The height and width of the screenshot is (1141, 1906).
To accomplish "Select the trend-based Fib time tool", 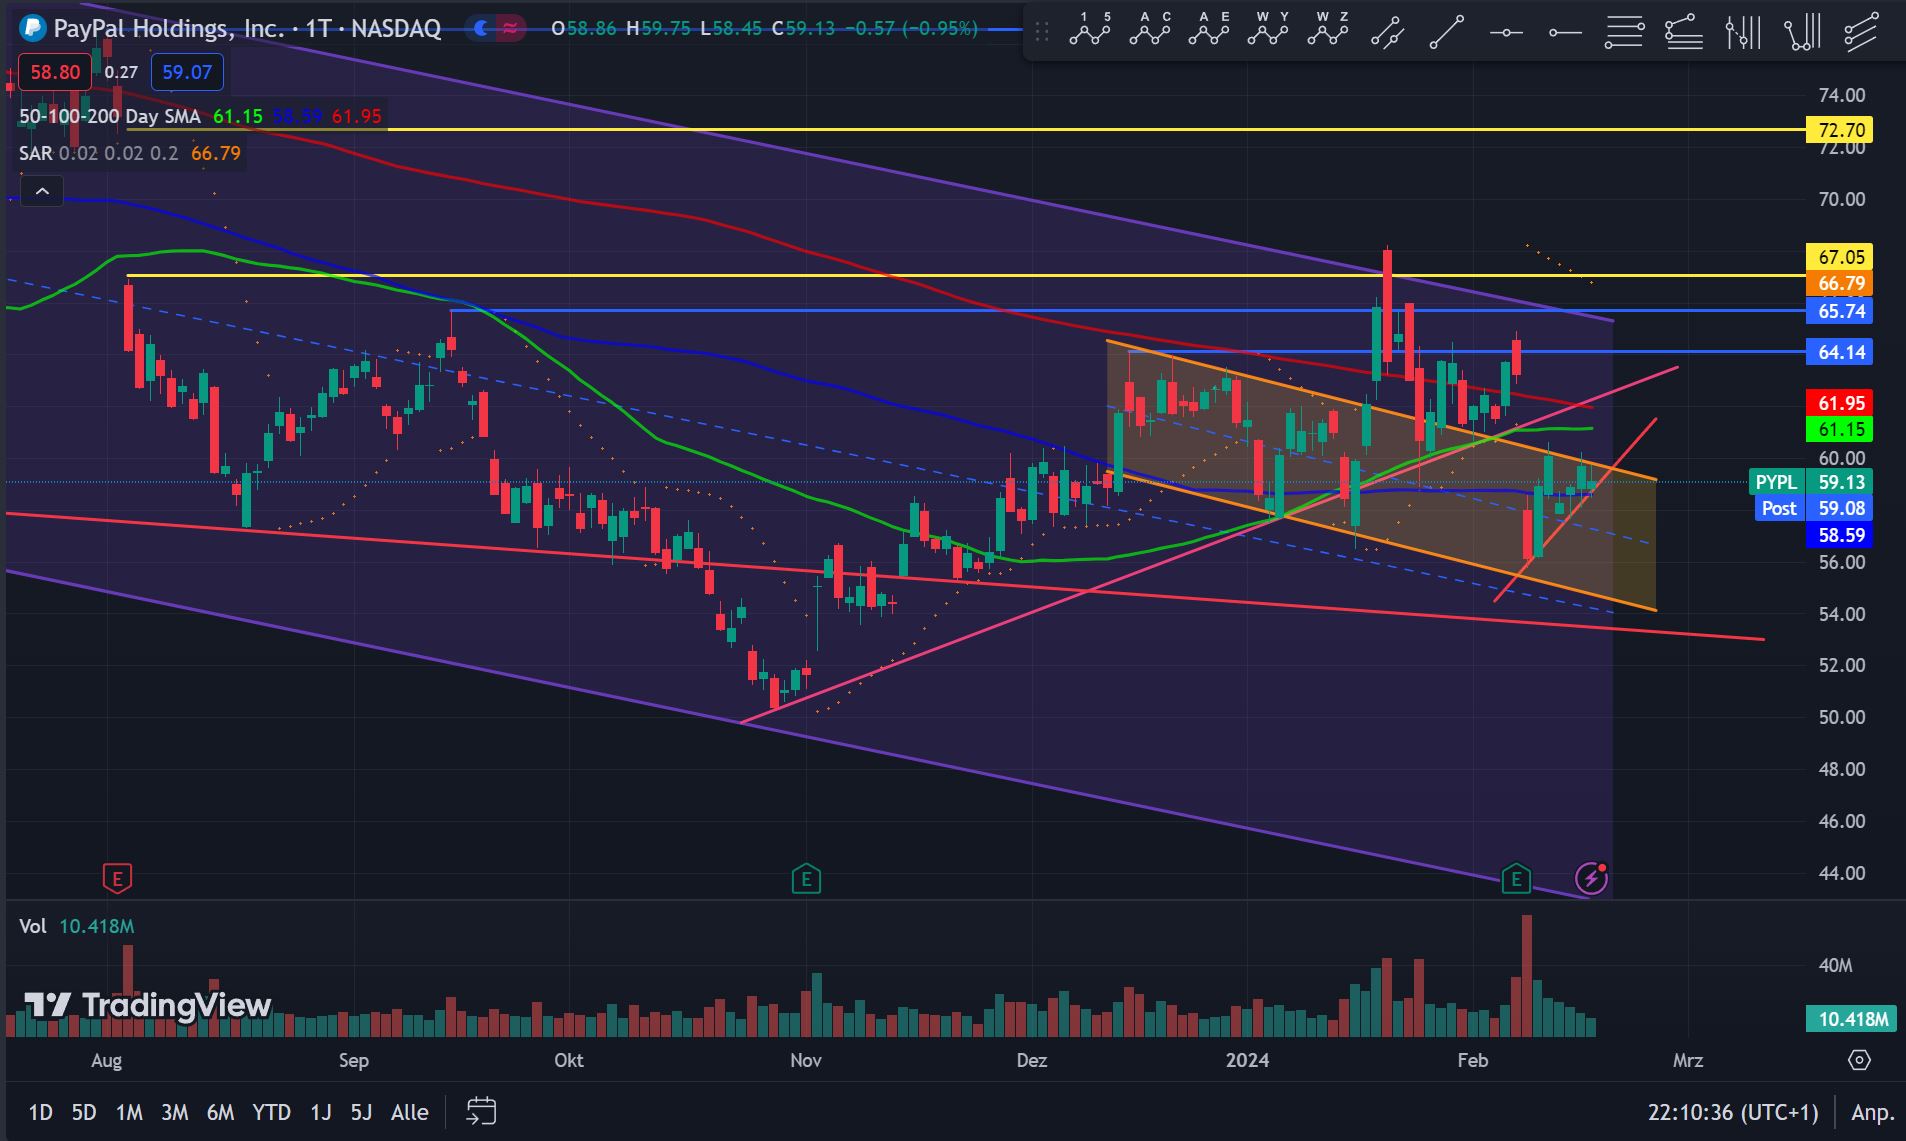I will click(1743, 32).
